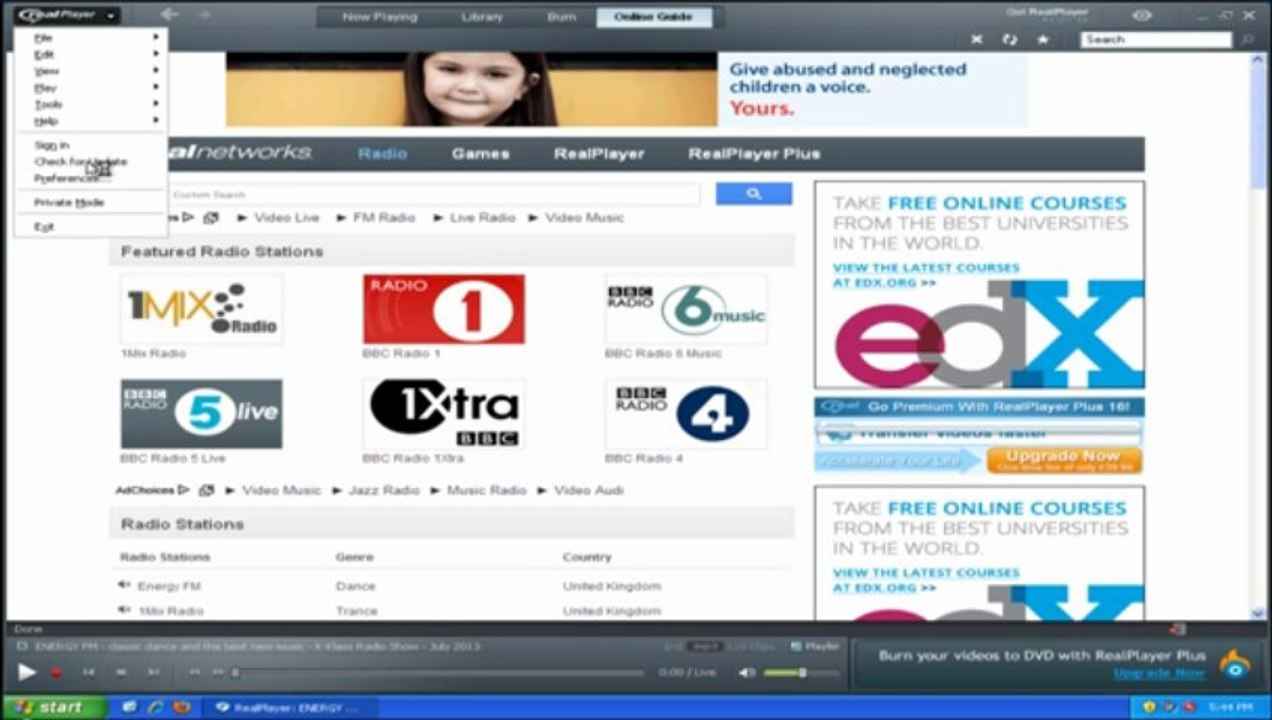
Task: Open the Radio navigation link
Action: [x=382, y=154]
